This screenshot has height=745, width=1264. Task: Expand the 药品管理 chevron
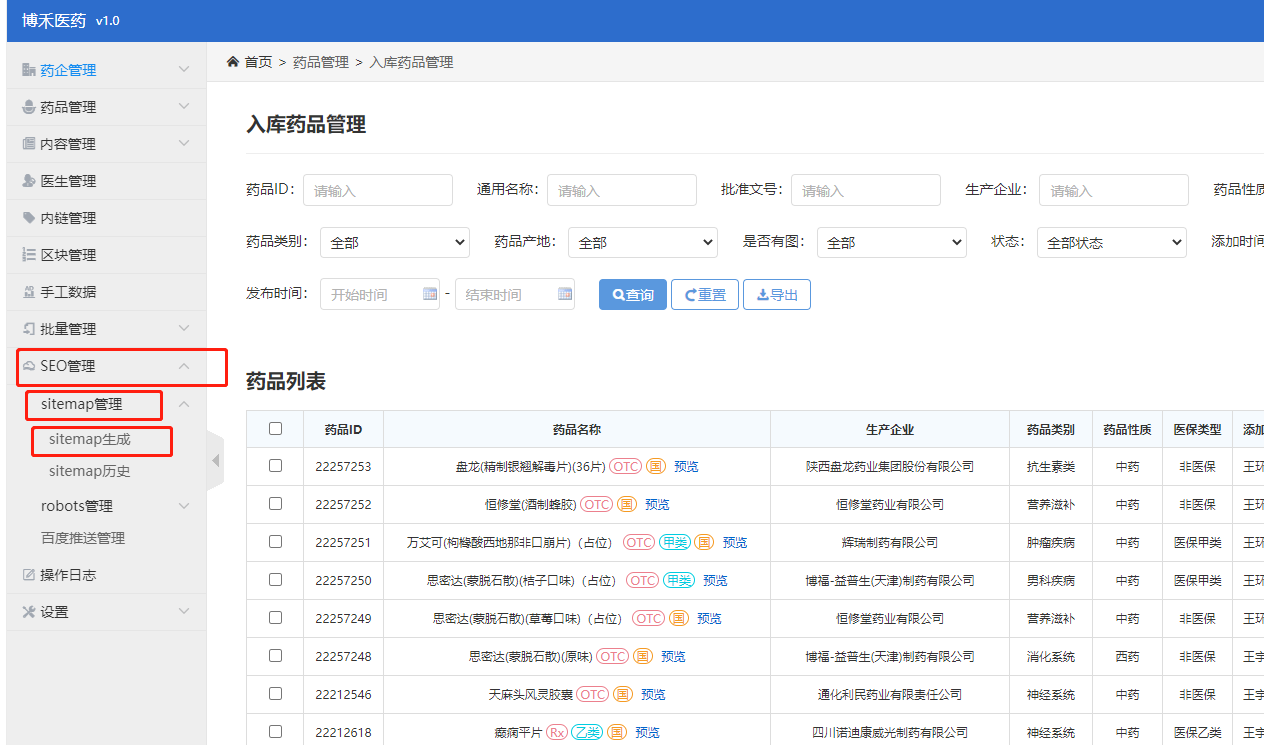pos(184,106)
